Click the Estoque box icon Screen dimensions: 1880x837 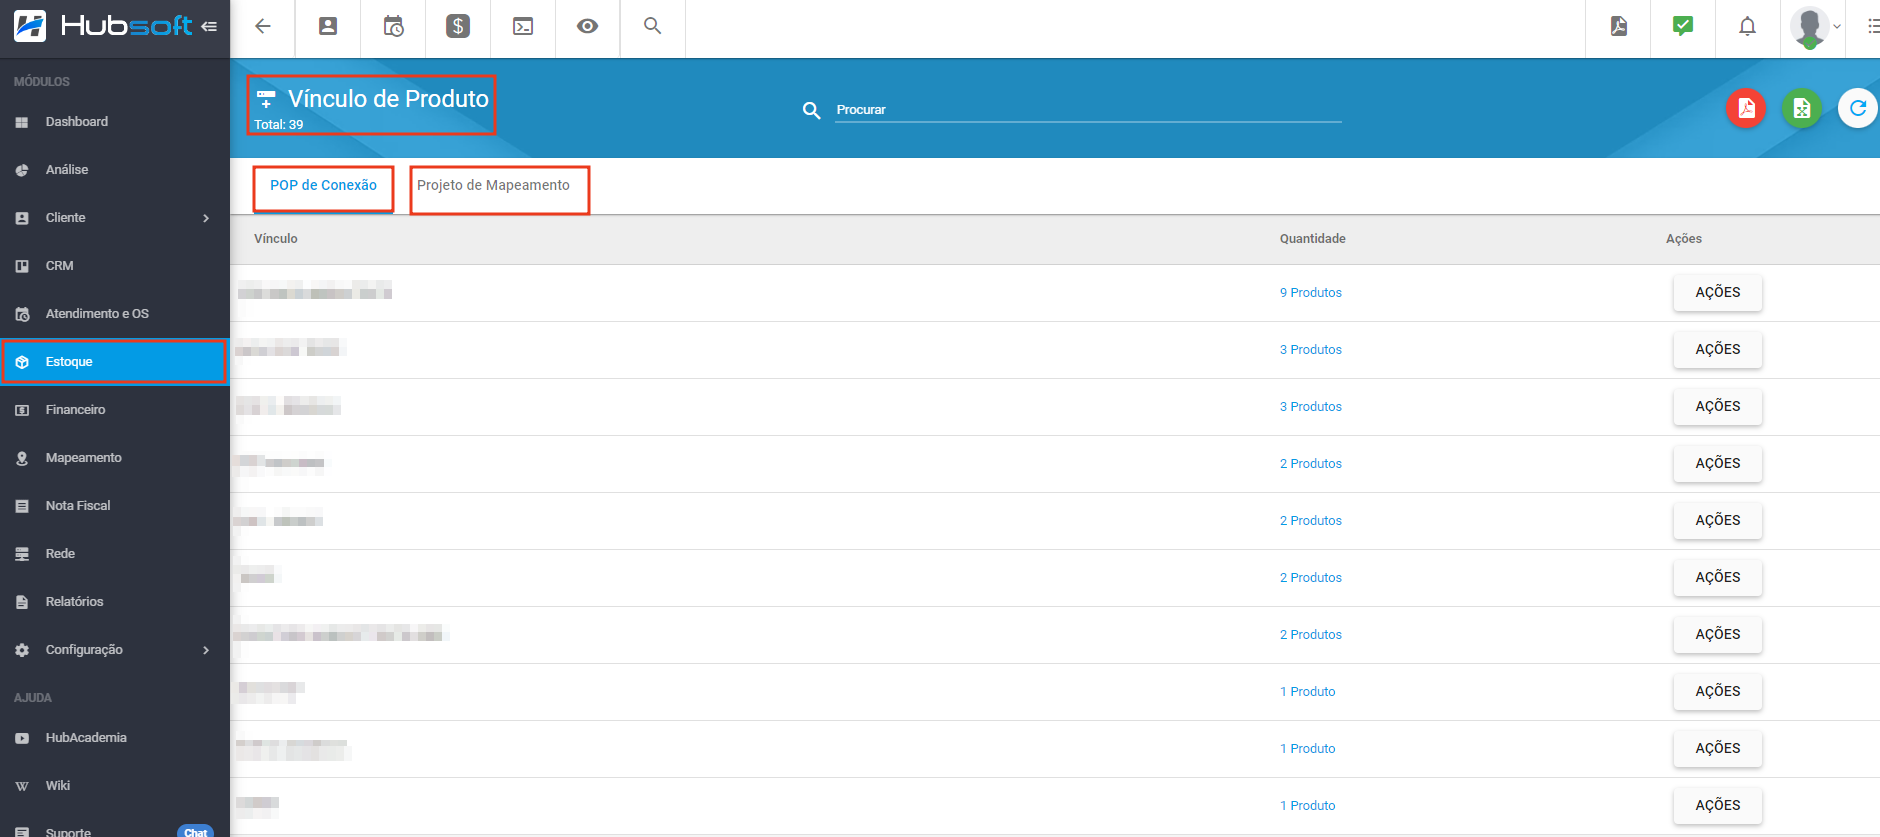click(x=22, y=362)
